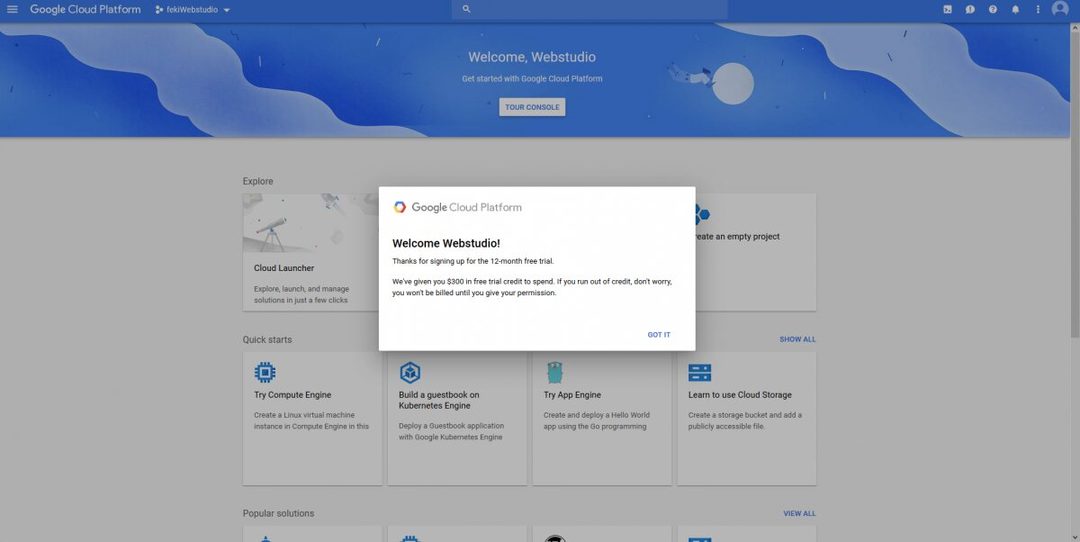Open Build a guestbook on Kubernetes Engine
1080x542 pixels.
(457, 419)
